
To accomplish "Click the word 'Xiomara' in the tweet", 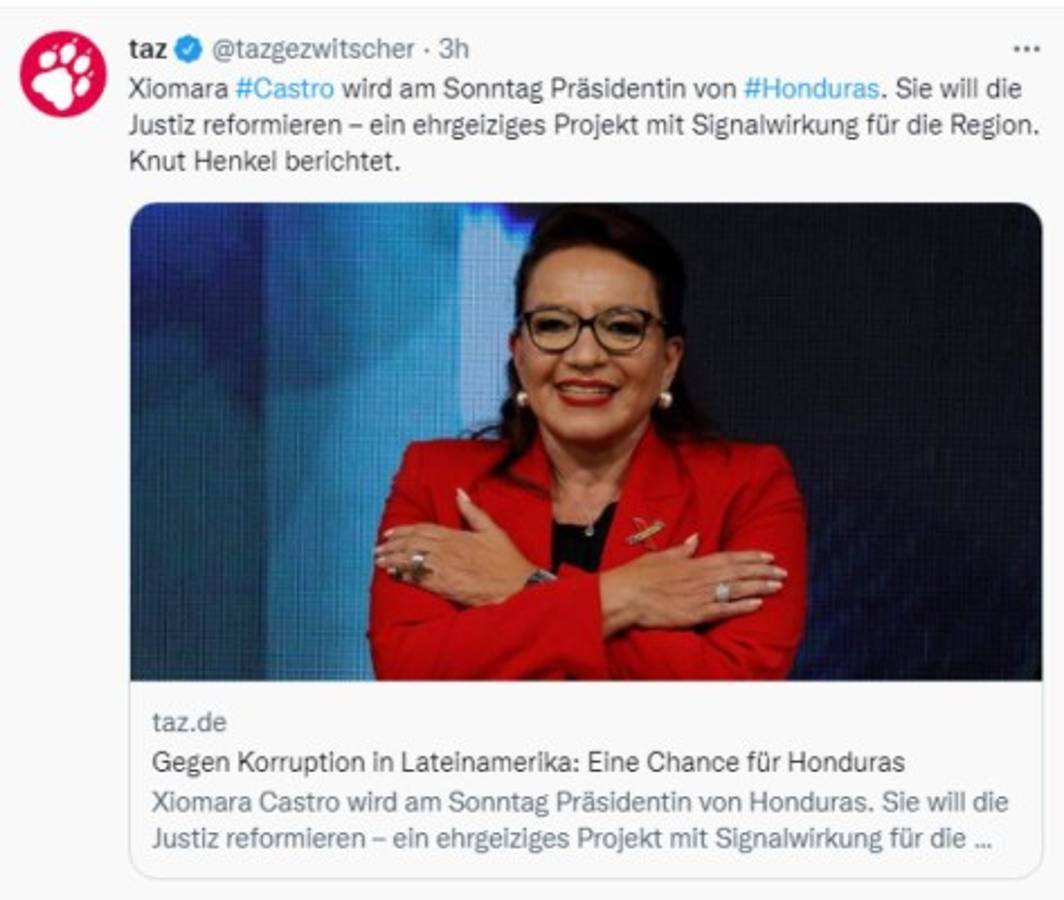I will point(178,89).
